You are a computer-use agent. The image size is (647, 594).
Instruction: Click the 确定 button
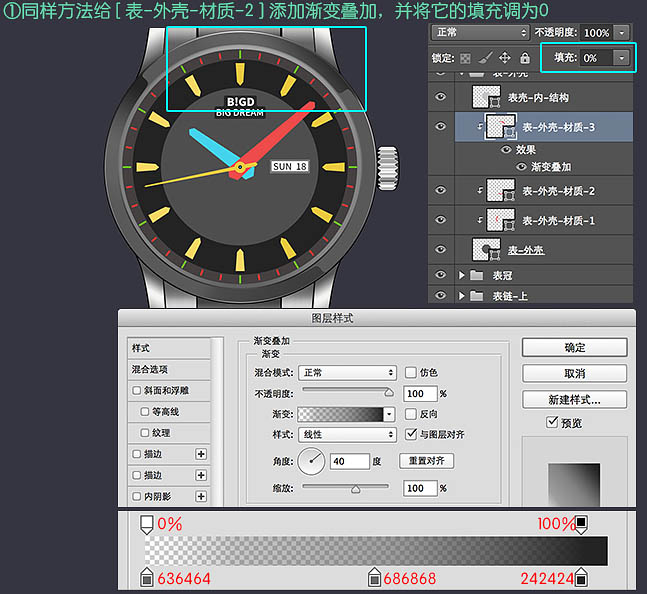pyautogui.click(x=574, y=348)
